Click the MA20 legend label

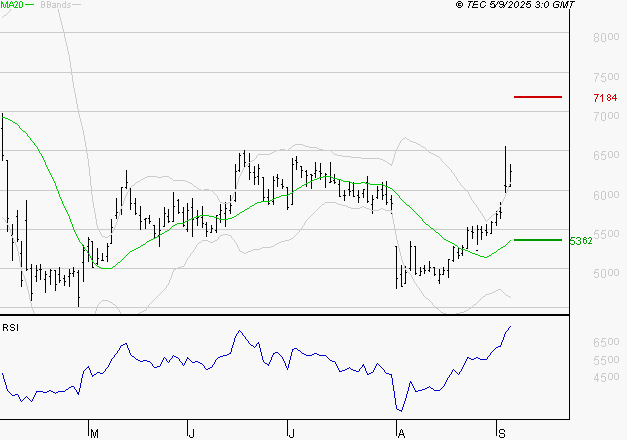(12, 6)
